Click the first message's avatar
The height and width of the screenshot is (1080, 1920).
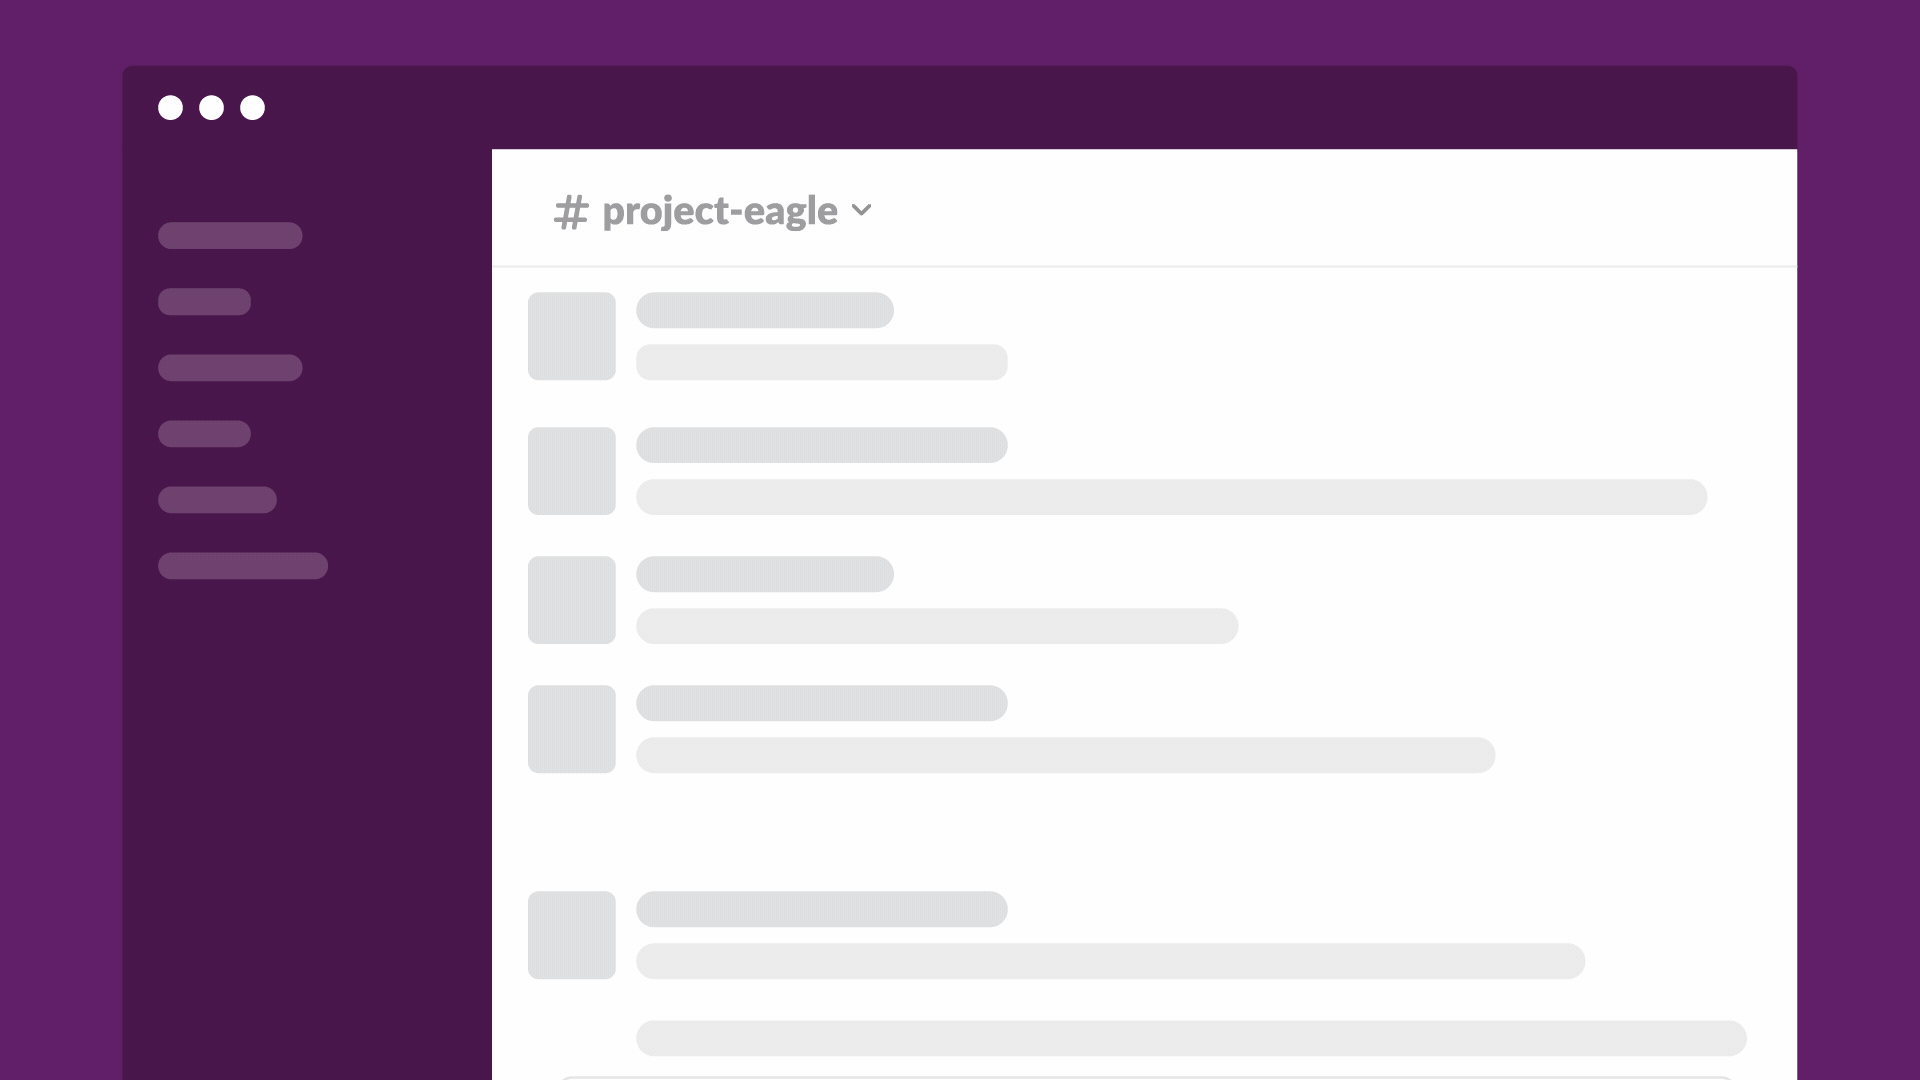tap(572, 336)
